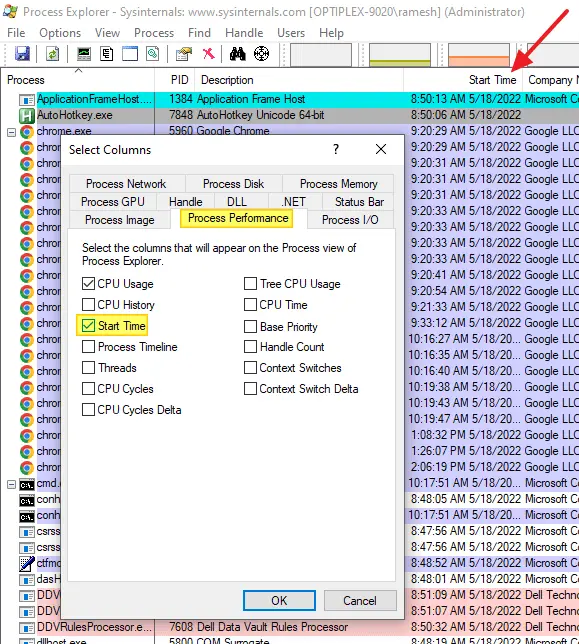Check the Process Timeline option

coord(88,347)
